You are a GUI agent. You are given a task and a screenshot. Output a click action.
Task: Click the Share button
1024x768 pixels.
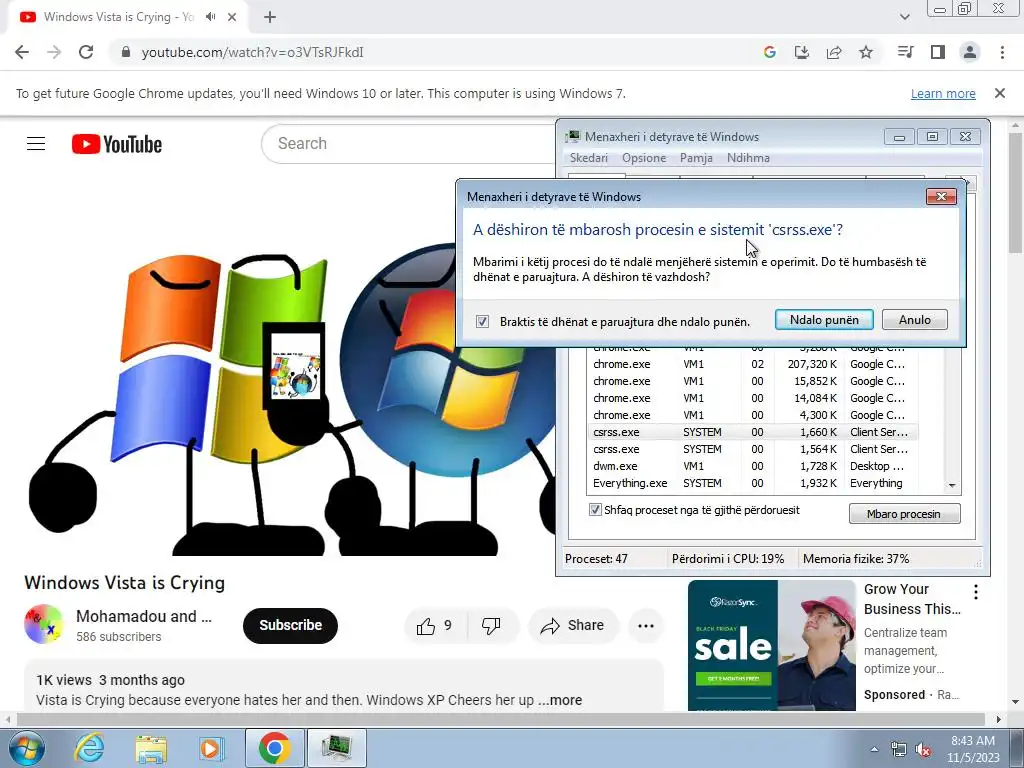coord(573,626)
